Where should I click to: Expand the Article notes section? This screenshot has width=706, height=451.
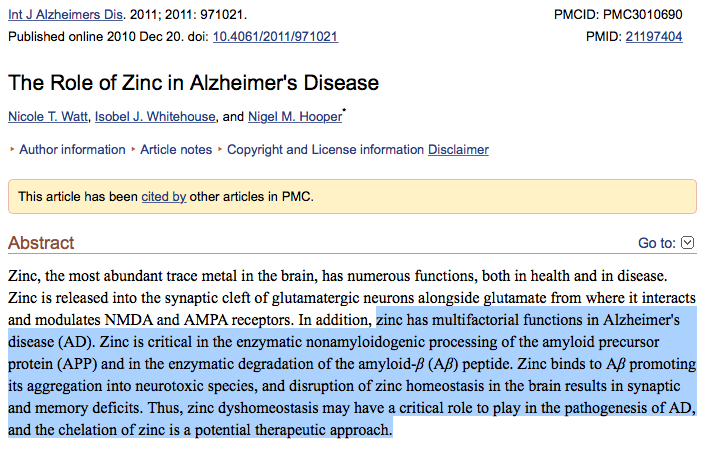175,150
